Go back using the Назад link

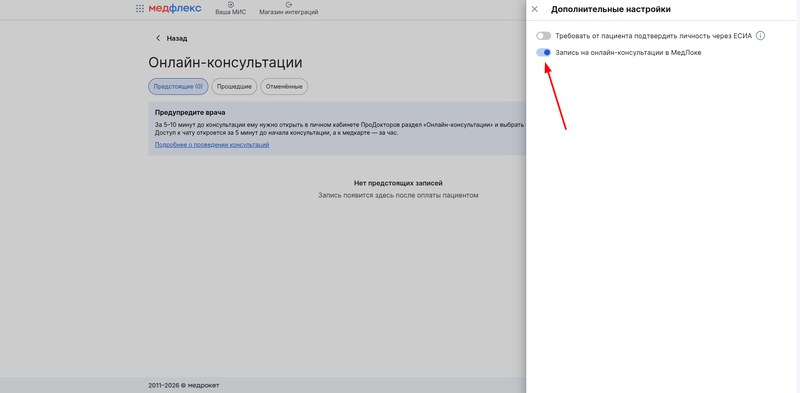click(x=171, y=38)
